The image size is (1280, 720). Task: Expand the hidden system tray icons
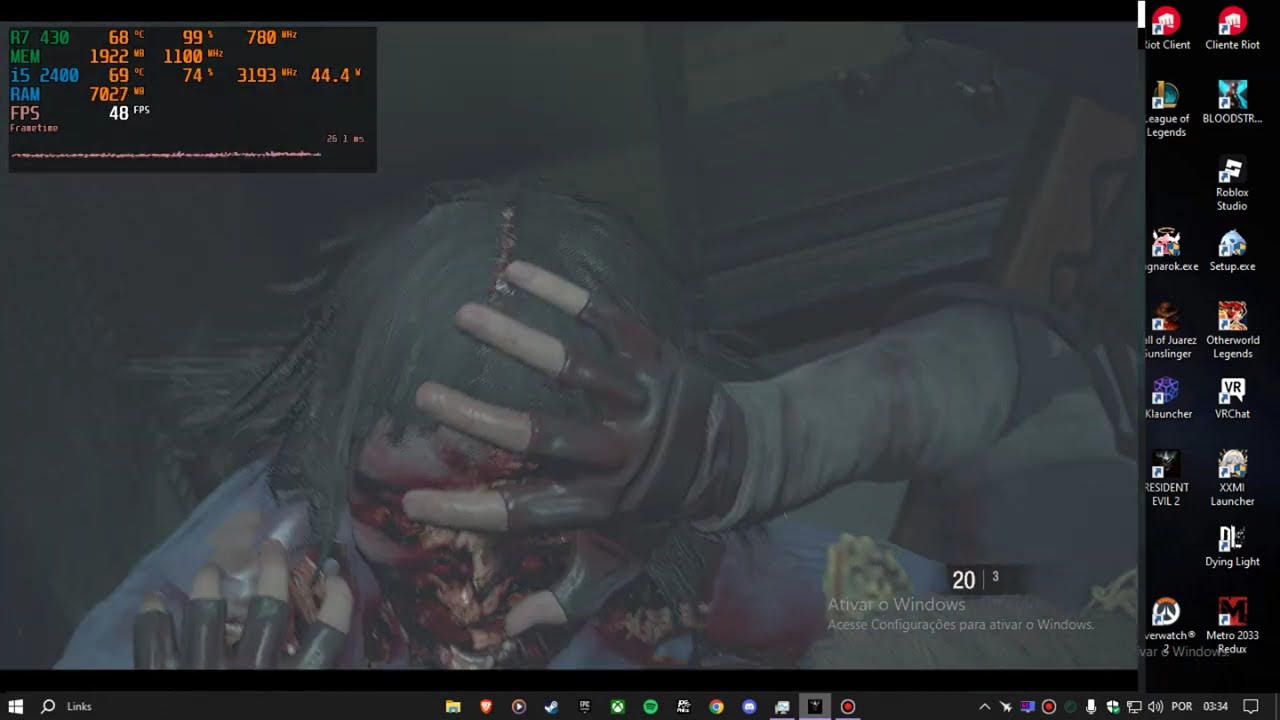click(984, 706)
